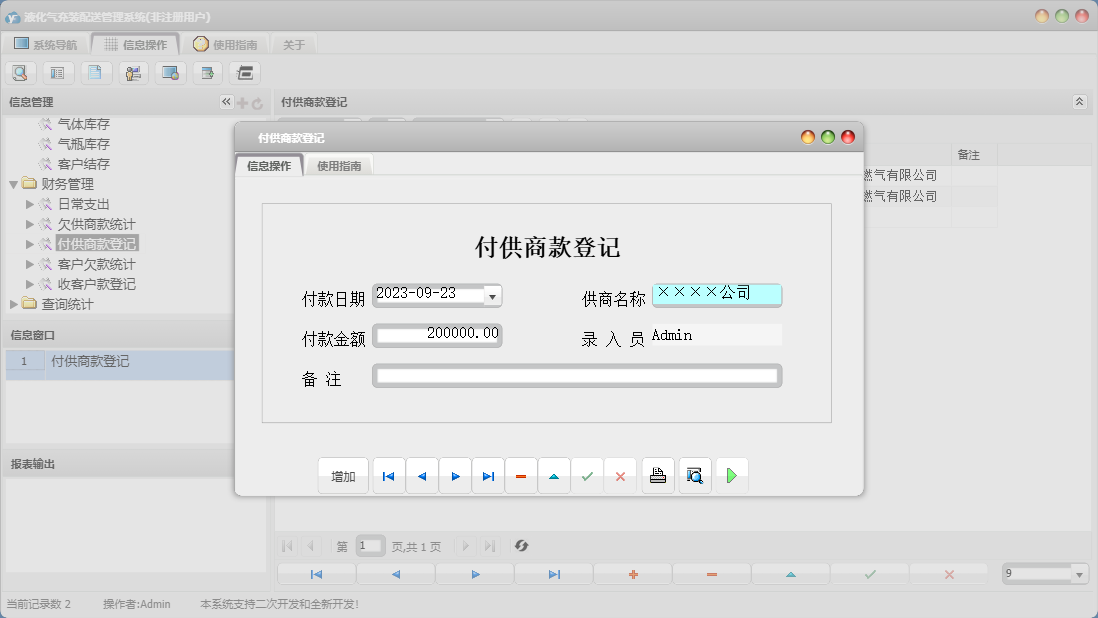Delete the record using the red minus icon

tap(520, 475)
